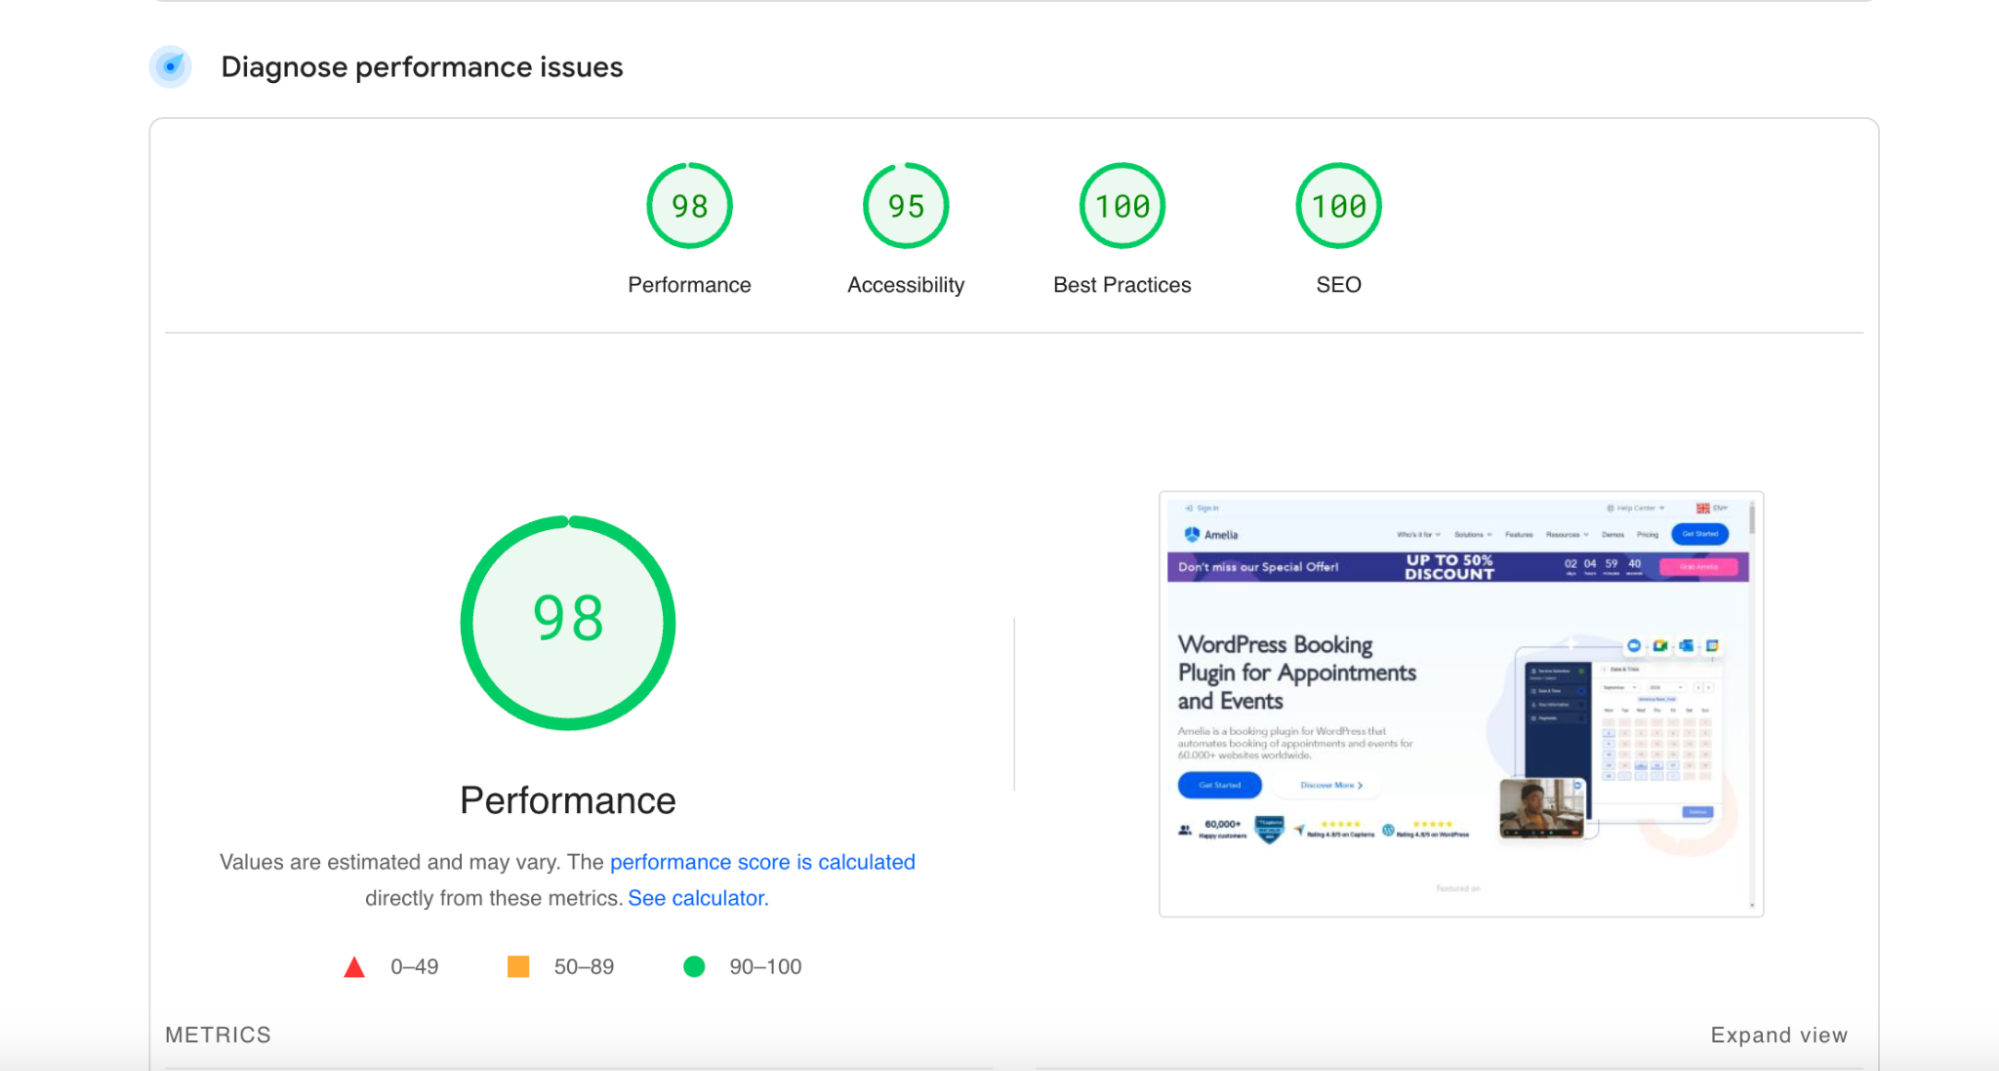
Task: Click the 'Performance' label under the 98 gauge at top
Action: 690,285
